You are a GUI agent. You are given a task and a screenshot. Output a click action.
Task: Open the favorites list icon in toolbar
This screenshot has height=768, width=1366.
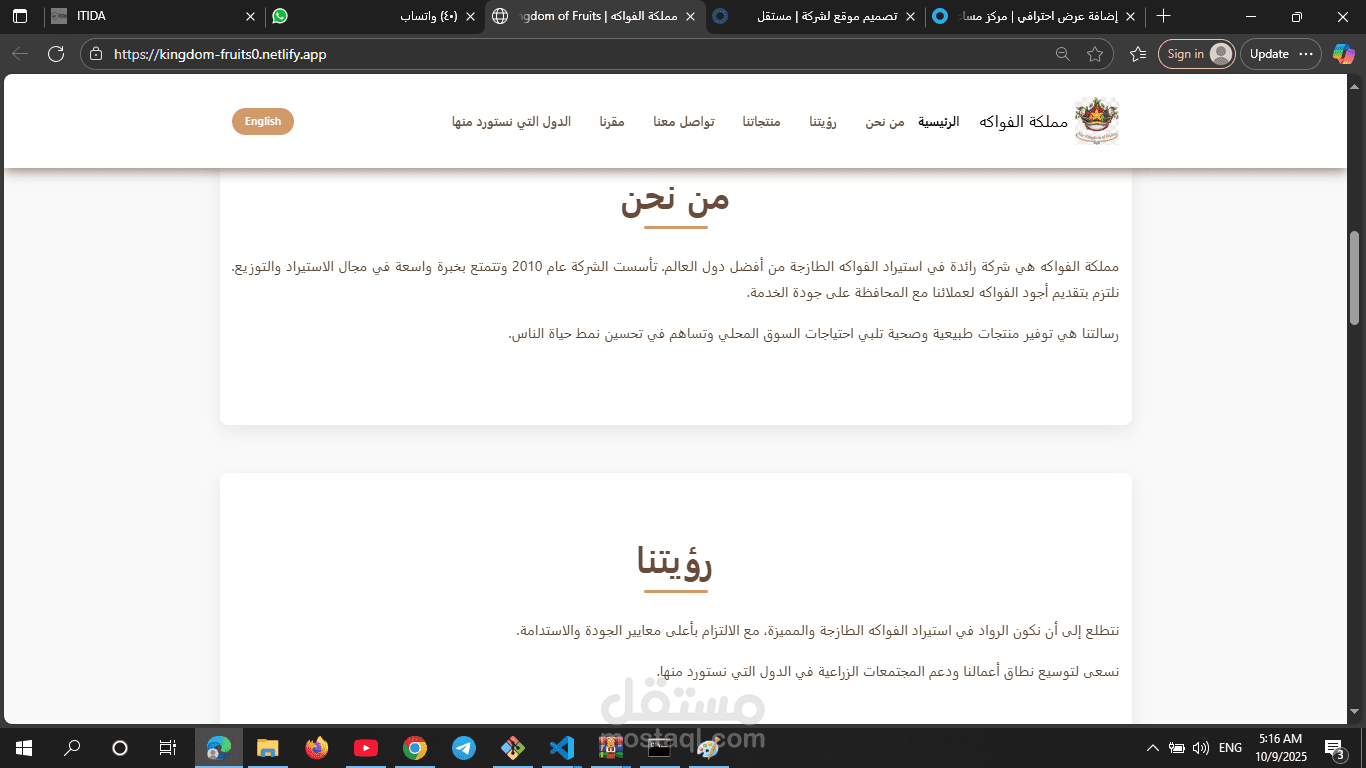tap(1137, 54)
